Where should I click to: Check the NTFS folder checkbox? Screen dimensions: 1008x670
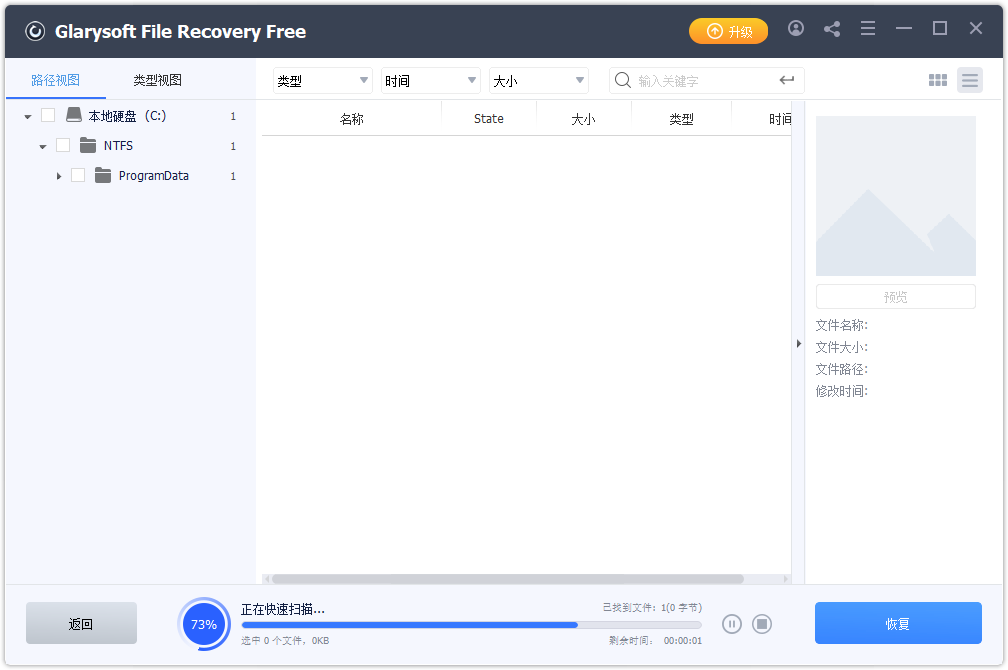point(62,145)
